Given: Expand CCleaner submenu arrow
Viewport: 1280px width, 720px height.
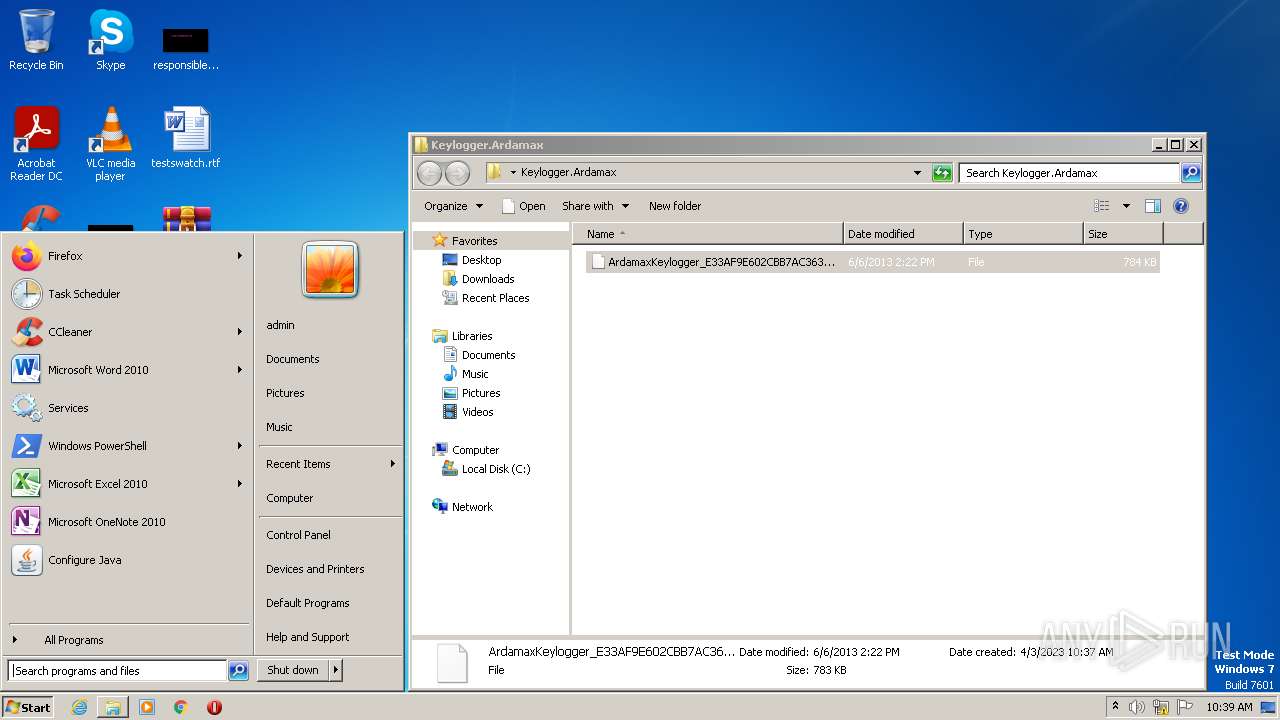Looking at the screenshot, I should (x=240, y=332).
